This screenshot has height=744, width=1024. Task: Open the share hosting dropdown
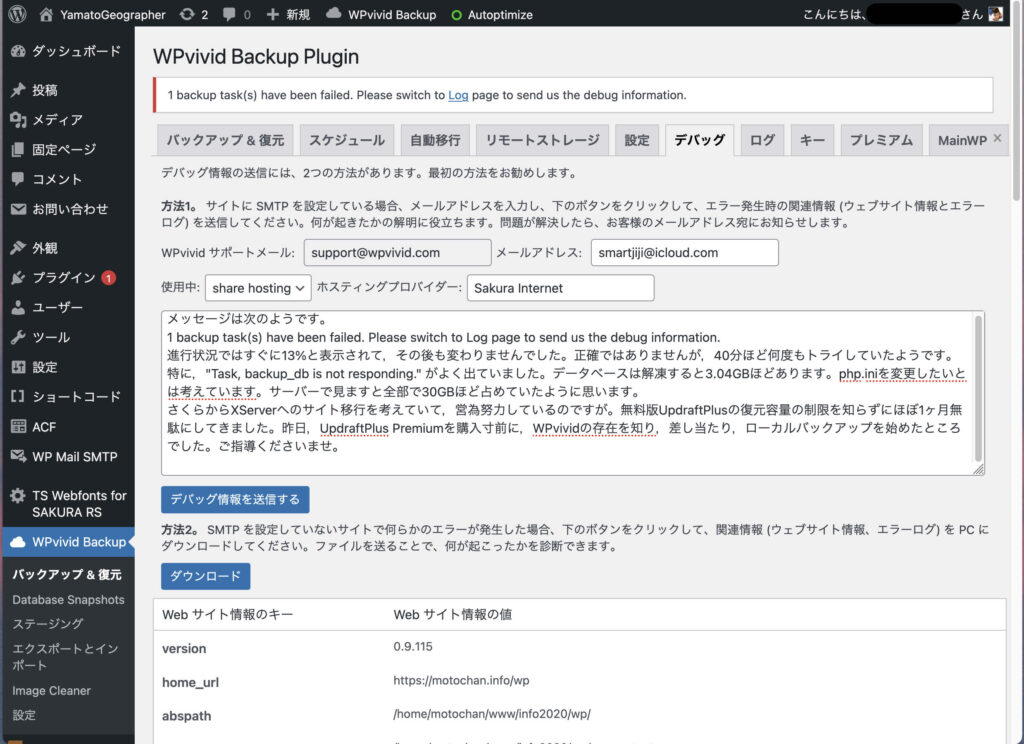(258, 288)
